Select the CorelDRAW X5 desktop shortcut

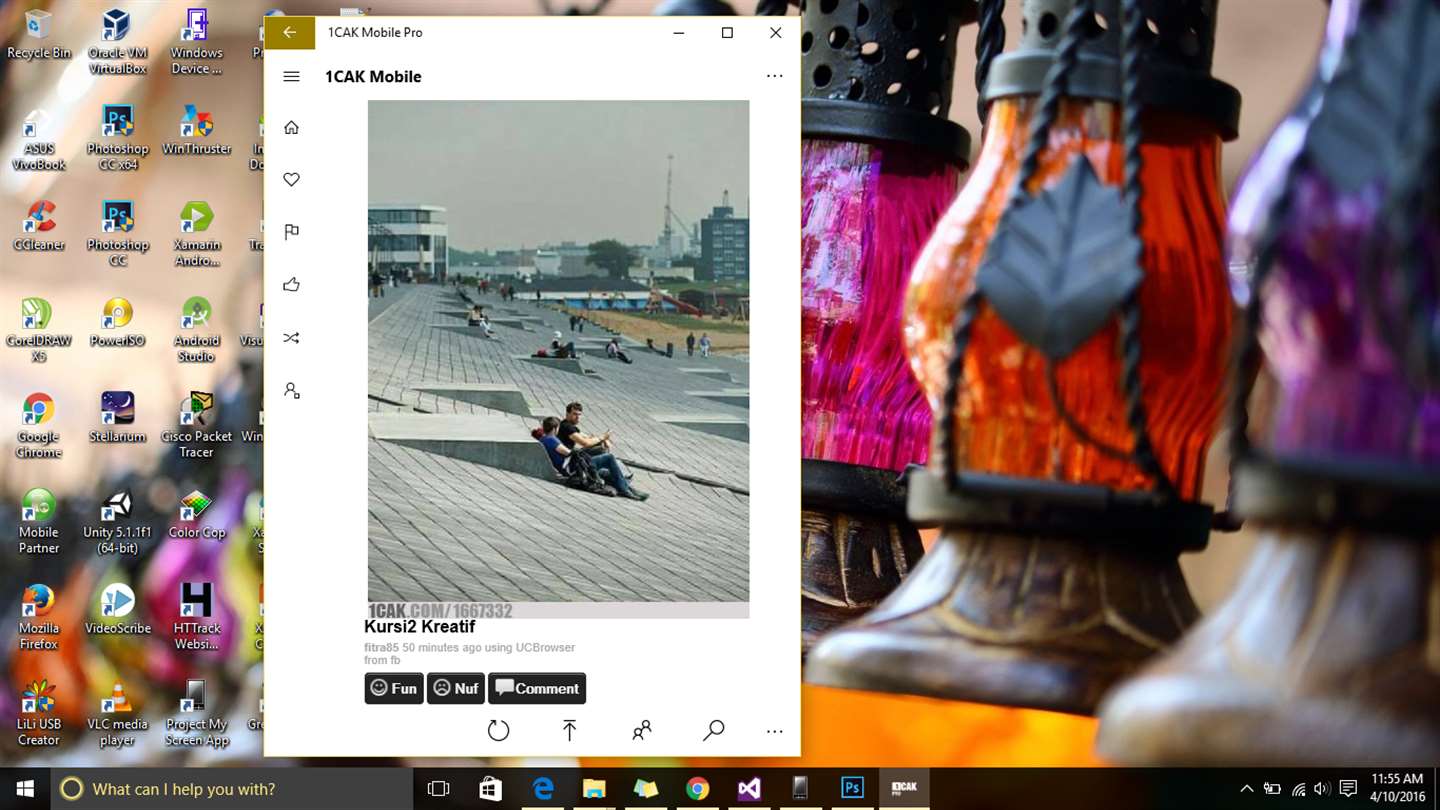pos(39,330)
